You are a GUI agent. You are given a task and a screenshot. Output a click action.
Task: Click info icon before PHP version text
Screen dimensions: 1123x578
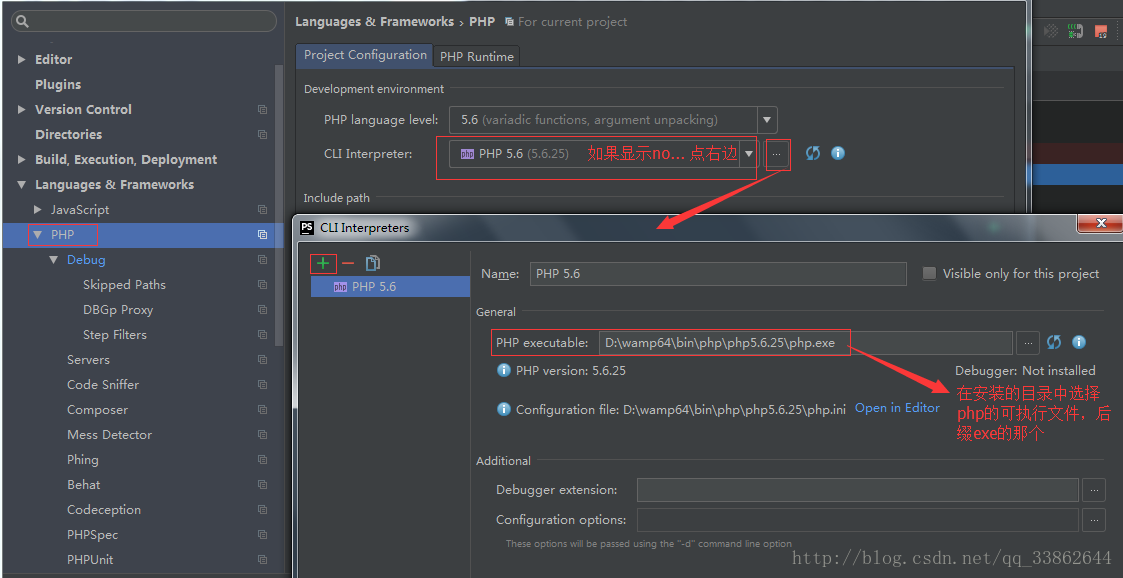[504, 370]
